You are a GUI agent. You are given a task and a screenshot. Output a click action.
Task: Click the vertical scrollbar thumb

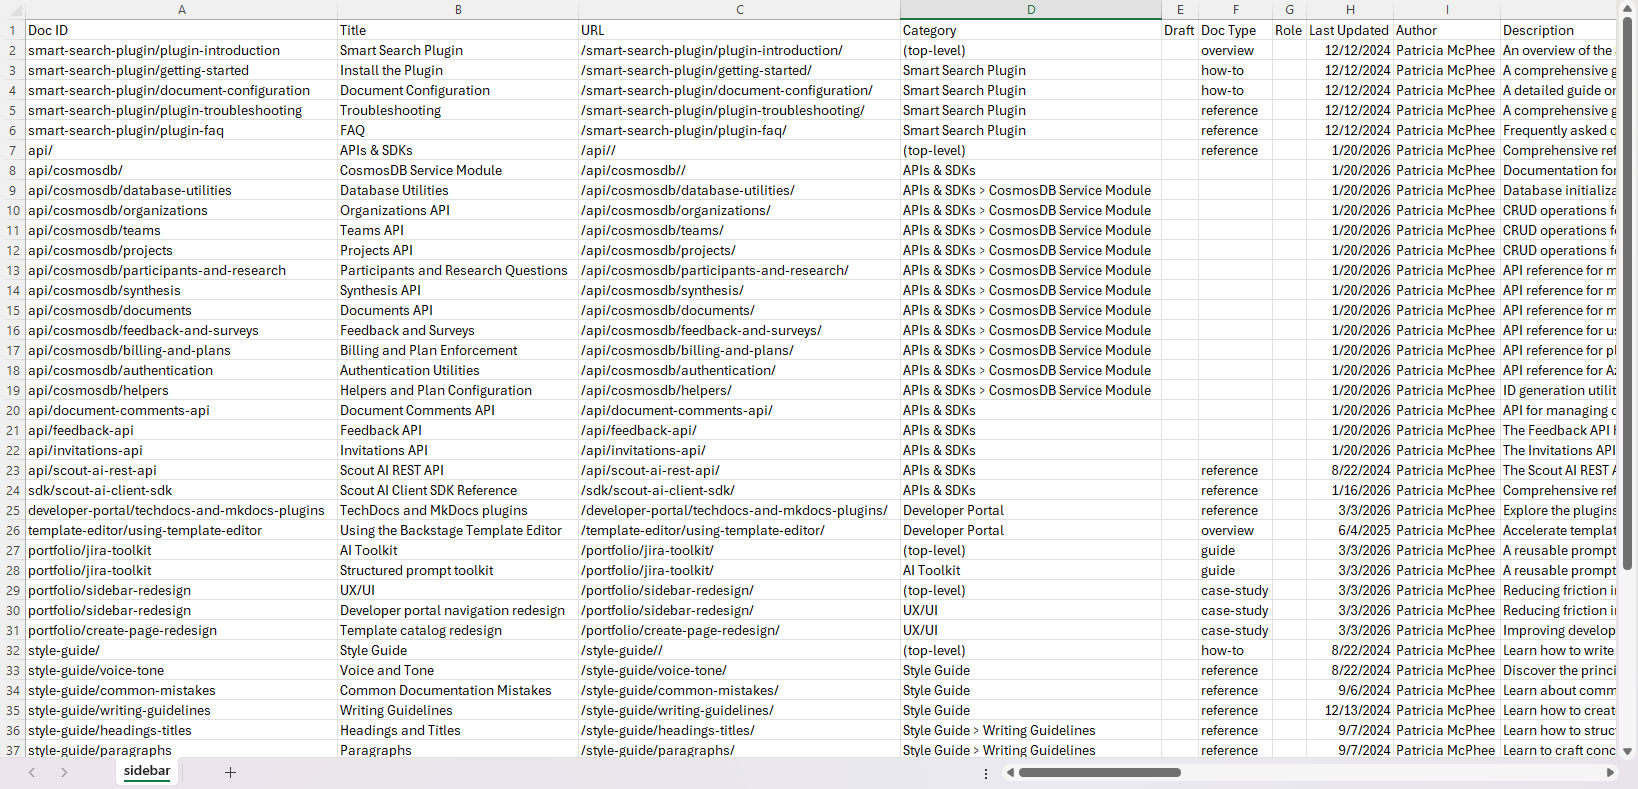click(1628, 300)
